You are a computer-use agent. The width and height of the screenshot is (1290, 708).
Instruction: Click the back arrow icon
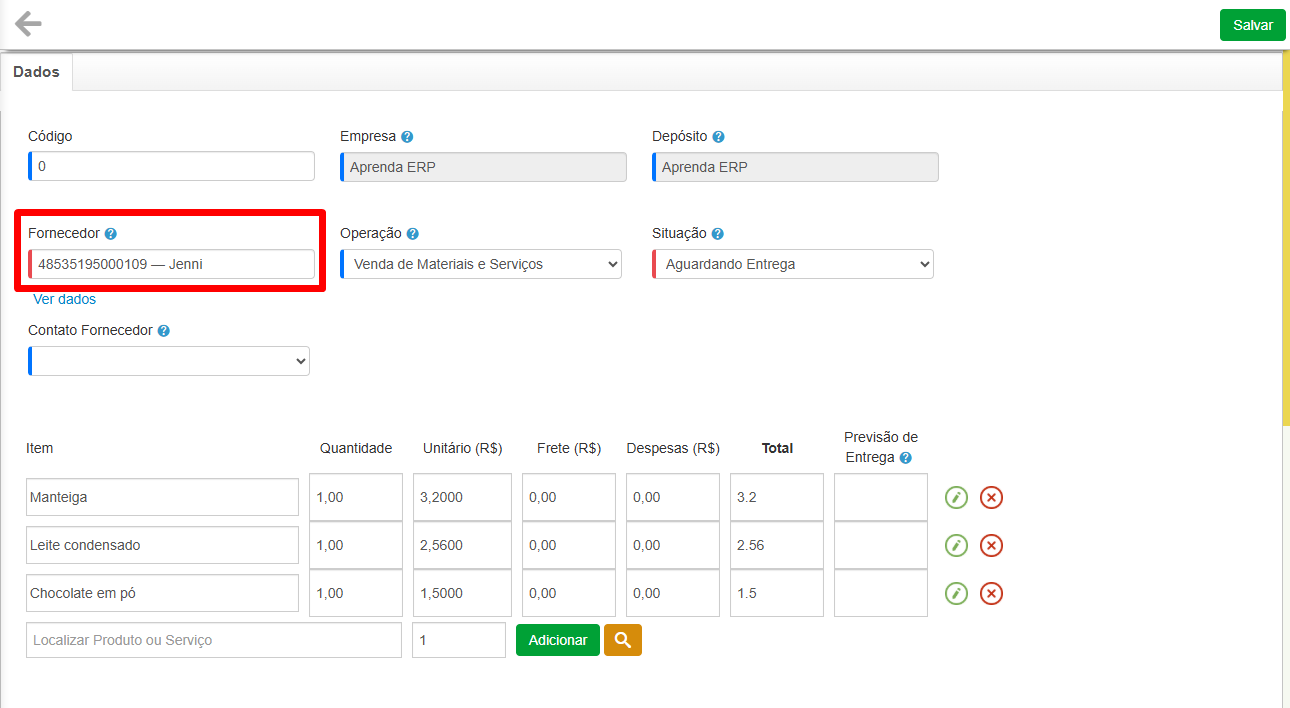point(28,24)
